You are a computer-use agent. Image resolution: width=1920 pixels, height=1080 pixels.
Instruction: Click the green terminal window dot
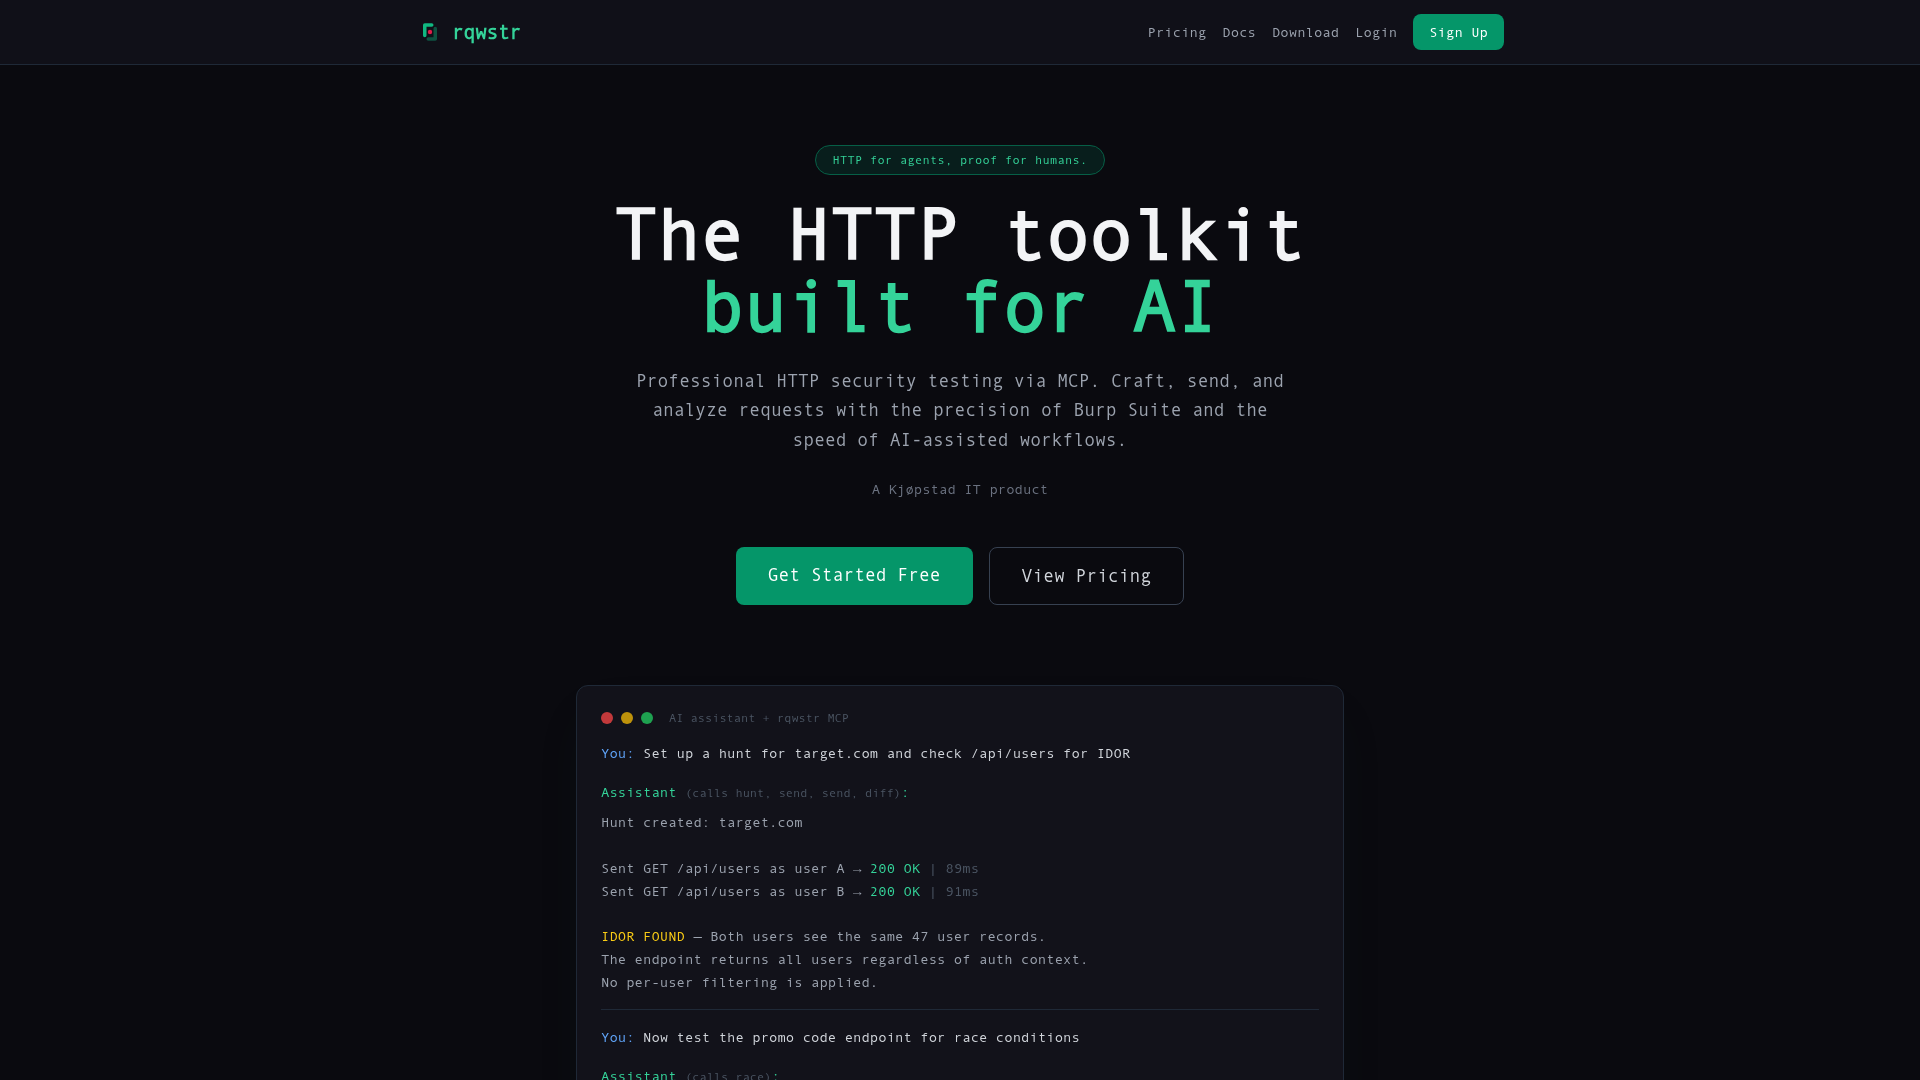[x=647, y=718]
